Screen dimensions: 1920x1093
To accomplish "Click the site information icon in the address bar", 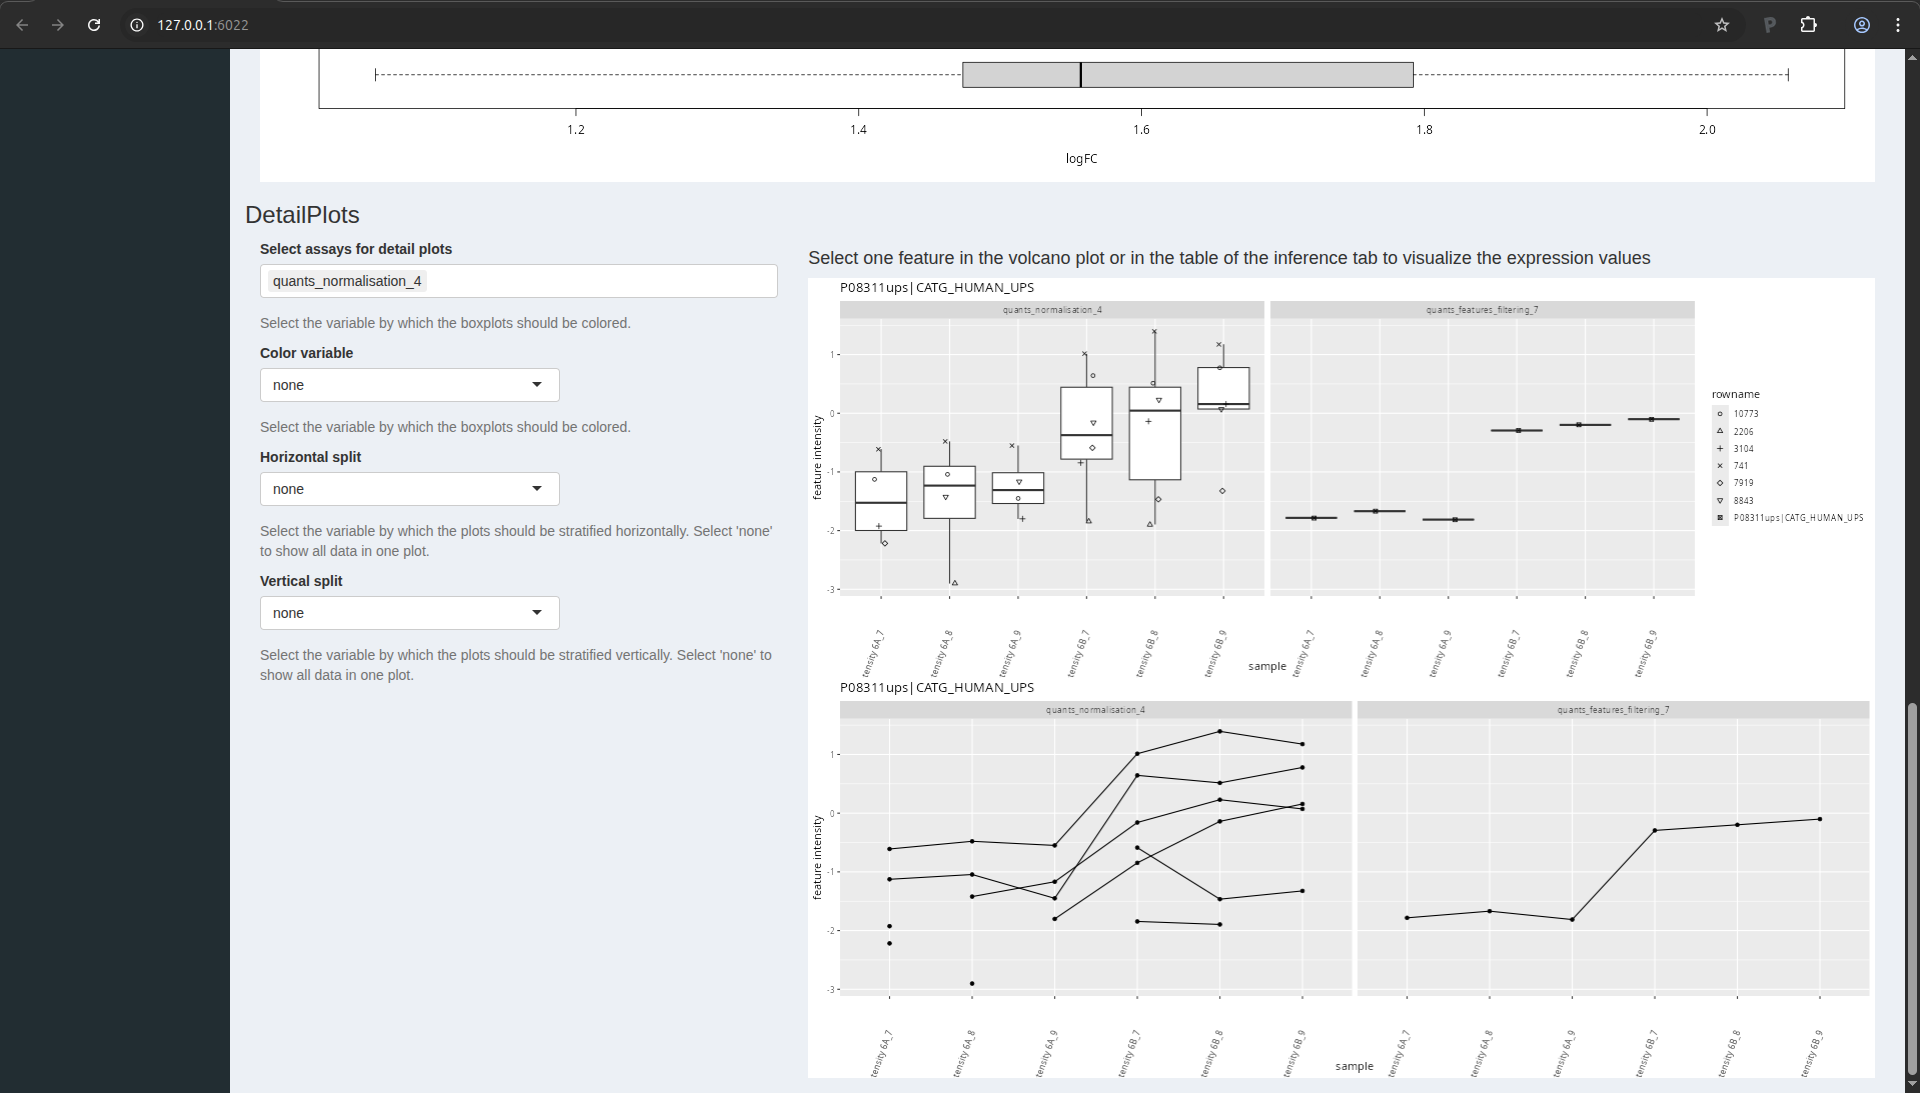I will click(137, 25).
